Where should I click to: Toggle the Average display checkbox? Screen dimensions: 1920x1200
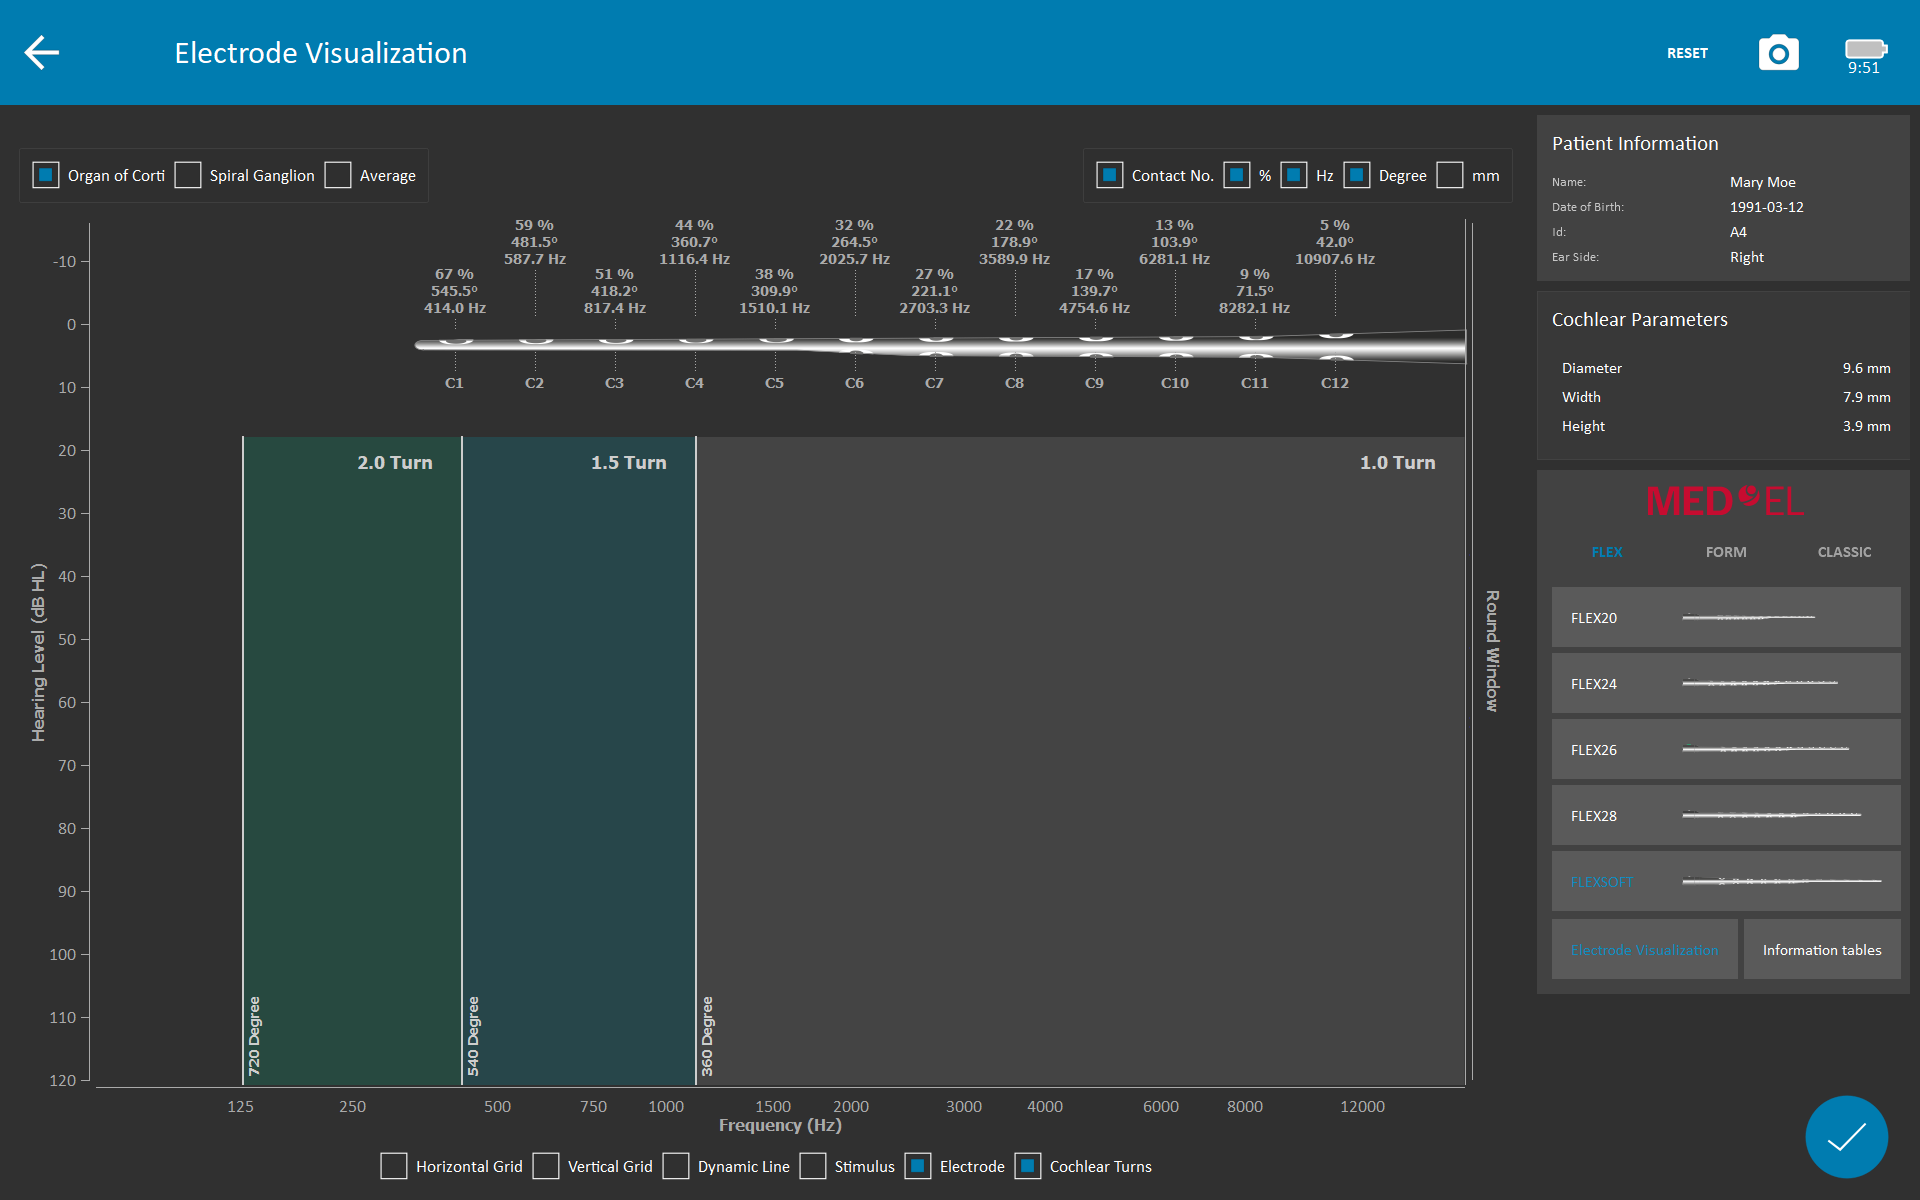coord(341,174)
